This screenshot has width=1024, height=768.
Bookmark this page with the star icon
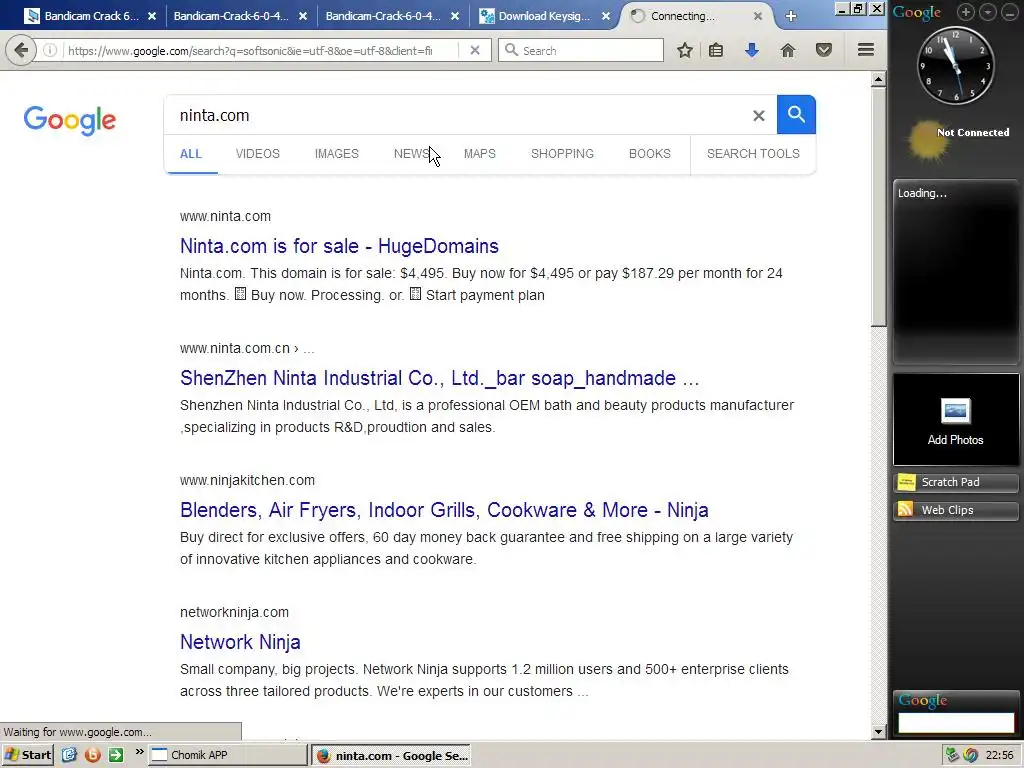[684, 50]
